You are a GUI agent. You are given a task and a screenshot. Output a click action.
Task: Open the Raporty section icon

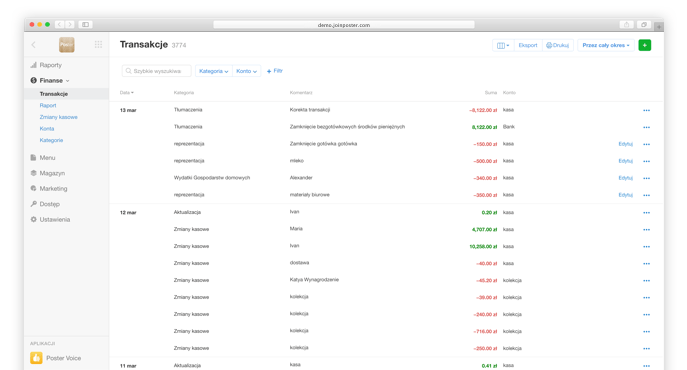click(33, 65)
